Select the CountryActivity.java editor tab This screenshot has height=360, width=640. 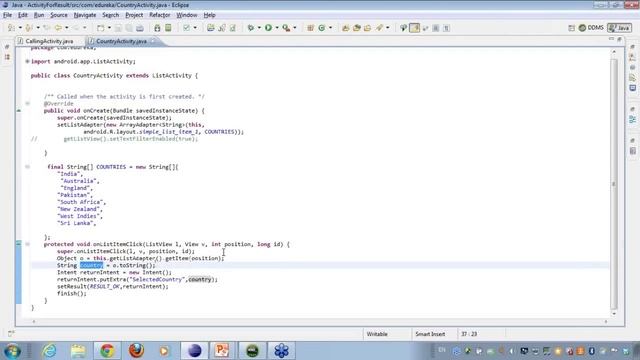coord(121,41)
